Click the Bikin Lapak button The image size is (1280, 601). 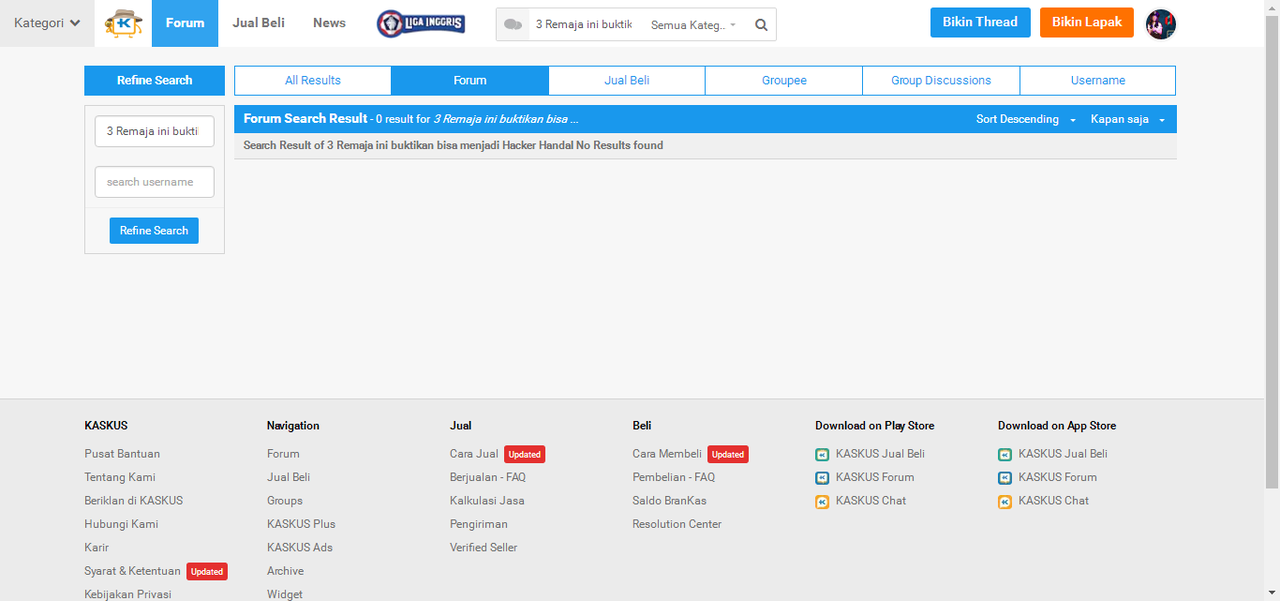point(1087,22)
